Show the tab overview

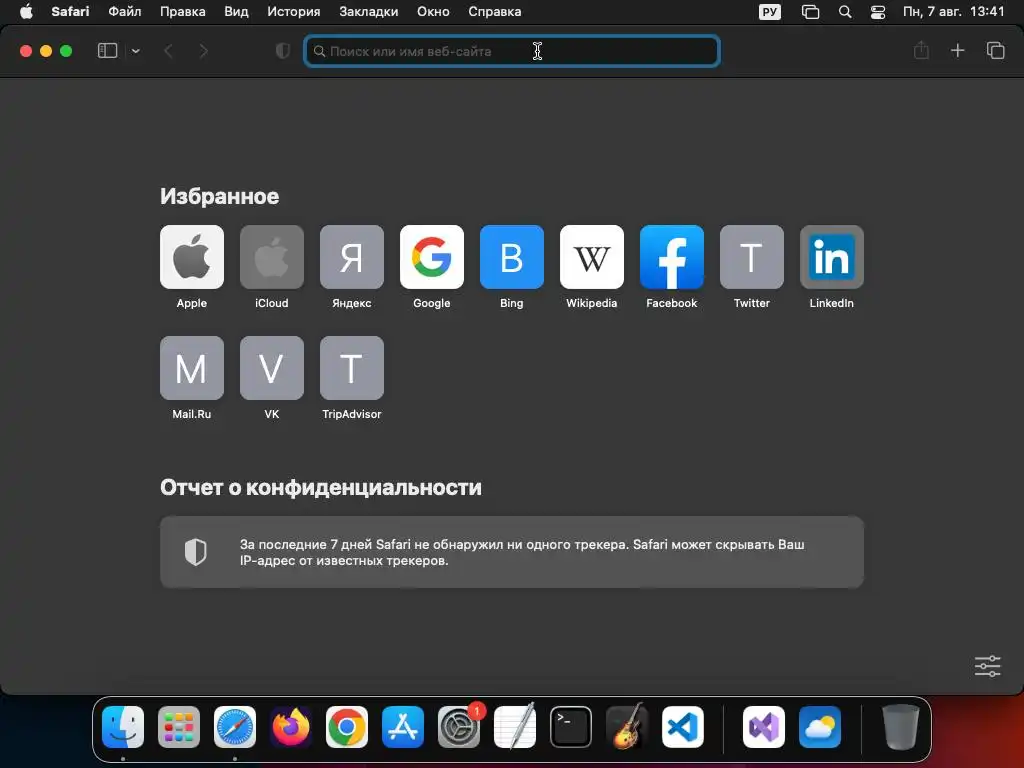(x=995, y=50)
